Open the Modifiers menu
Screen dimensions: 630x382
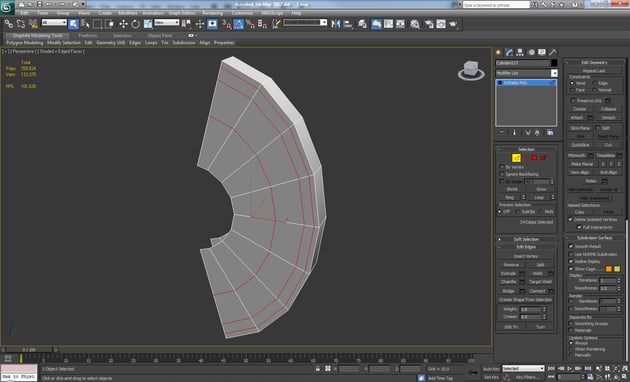[x=128, y=13]
